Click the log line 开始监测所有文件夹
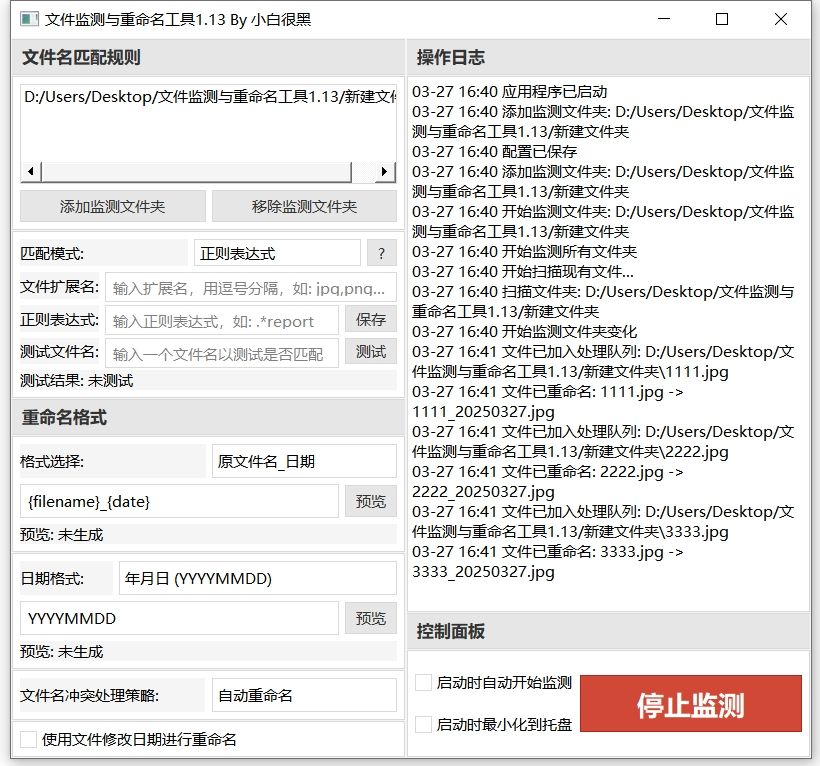 525,251
